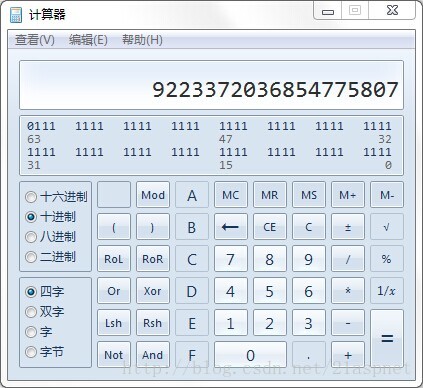
Task: Click the RoL rotate left key
Action: click(114, 259)
